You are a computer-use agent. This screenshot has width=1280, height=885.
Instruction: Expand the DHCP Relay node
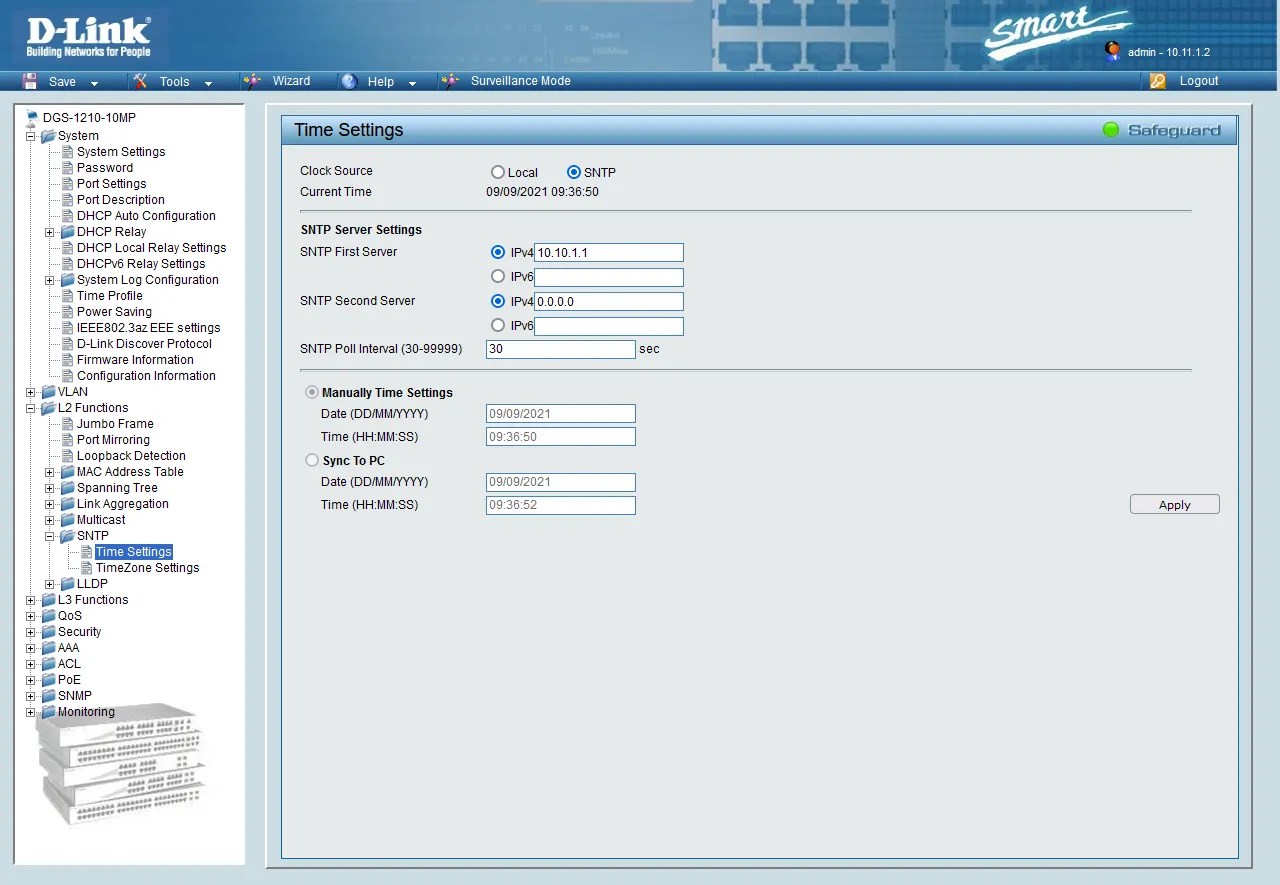pos(50,232)
